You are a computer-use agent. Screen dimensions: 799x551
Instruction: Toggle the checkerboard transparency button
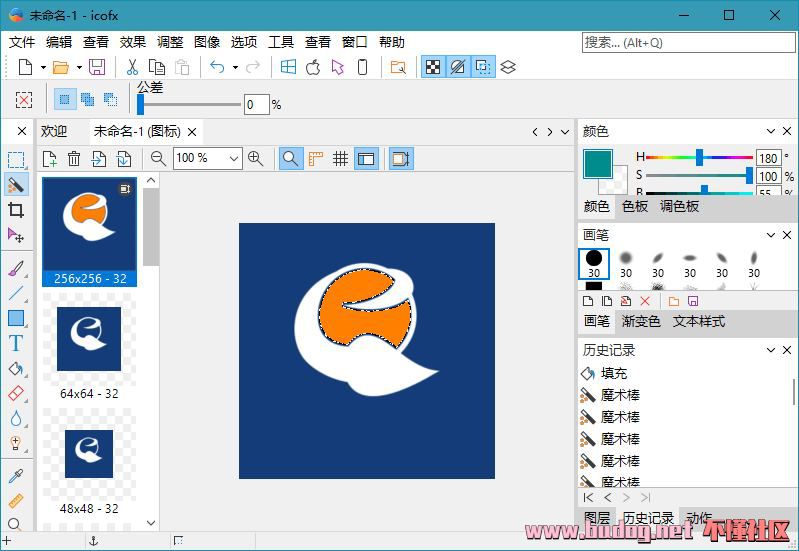(433, 67)
